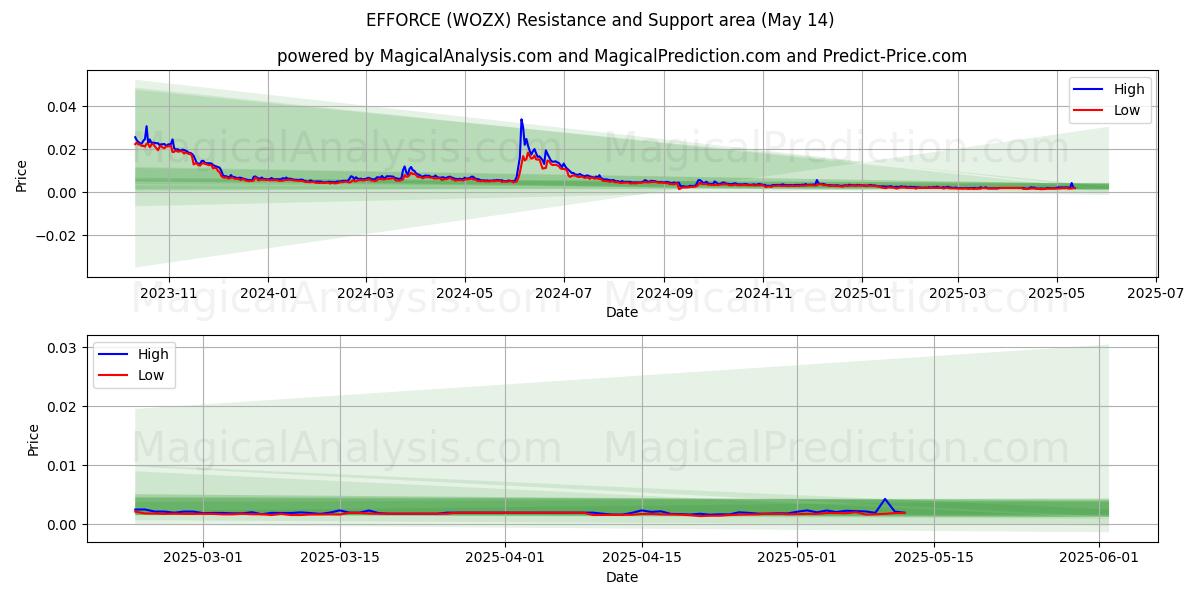The image size is (1200, 600).
Task: Click the '2024-11' x-axis label
Action: click(763, 293)
